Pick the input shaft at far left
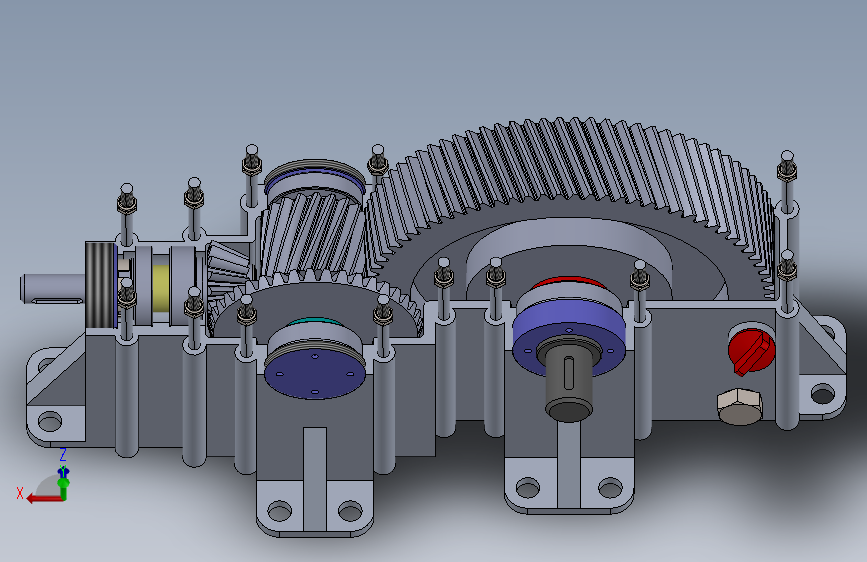The image size is (867, 562). (x=53, y=289)
